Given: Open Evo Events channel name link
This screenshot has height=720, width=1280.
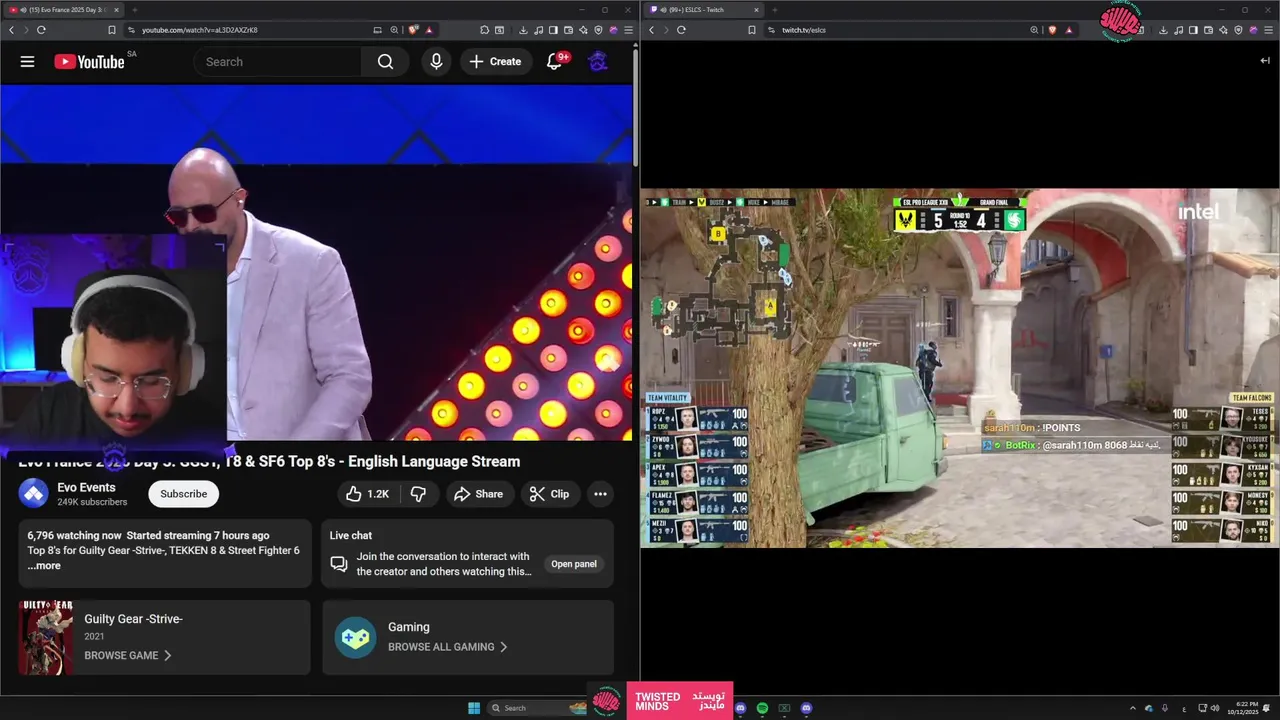Looking at the screenshot, I should [x=86, y=488].
